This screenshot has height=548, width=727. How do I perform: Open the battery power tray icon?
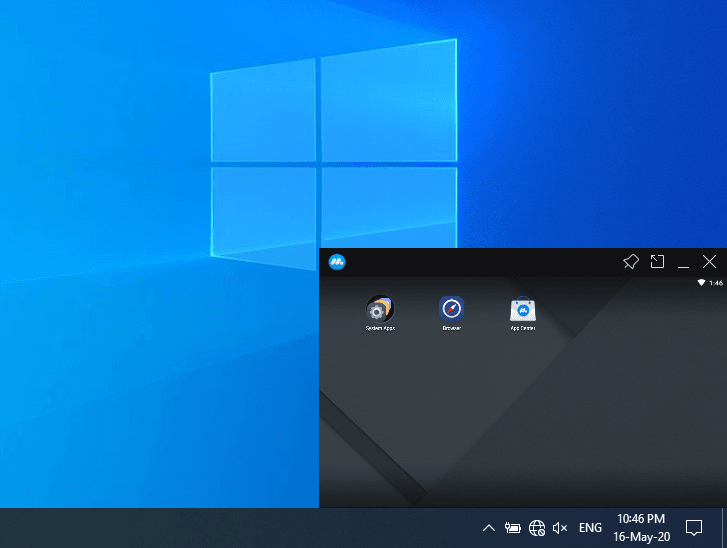coord(513,528)
